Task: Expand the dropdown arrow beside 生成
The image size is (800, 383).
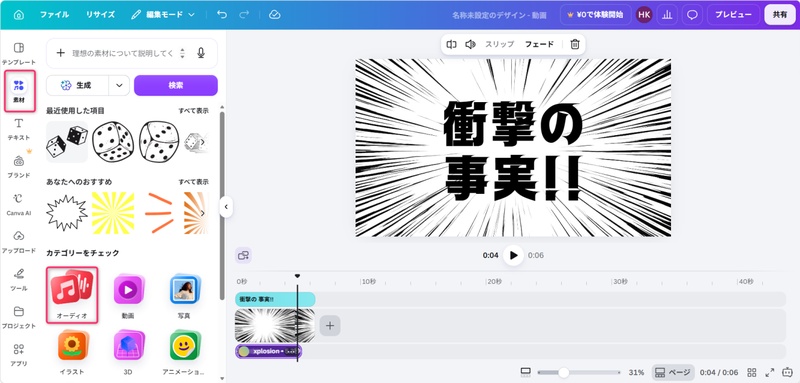Action: (119, 86)
